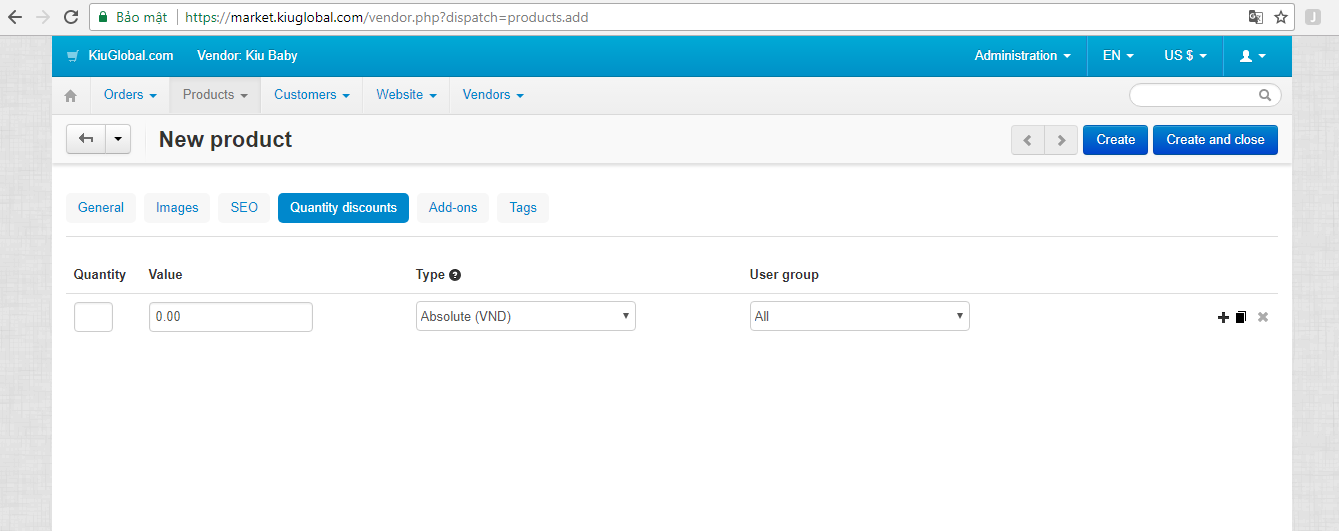
Task: Reload the browser page
Action: pyautogui.click(x=71, y=17)
